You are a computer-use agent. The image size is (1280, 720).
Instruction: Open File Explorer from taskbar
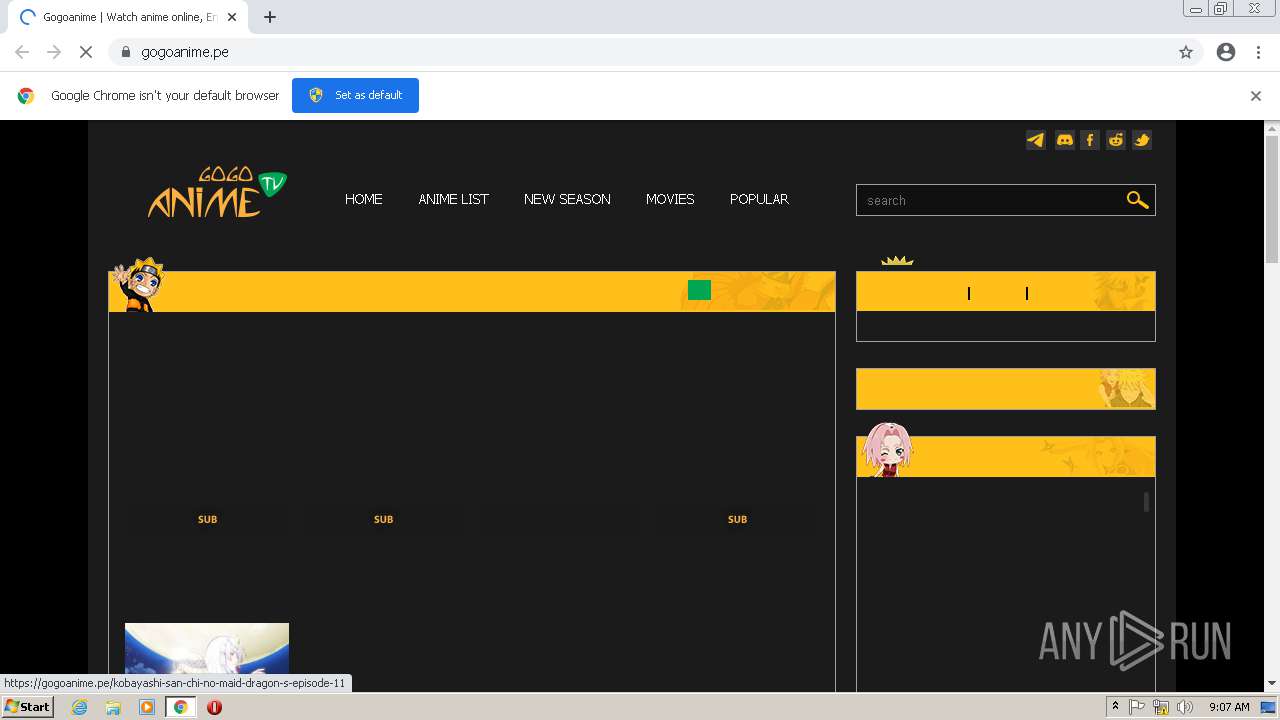click(x=113, y=707)
